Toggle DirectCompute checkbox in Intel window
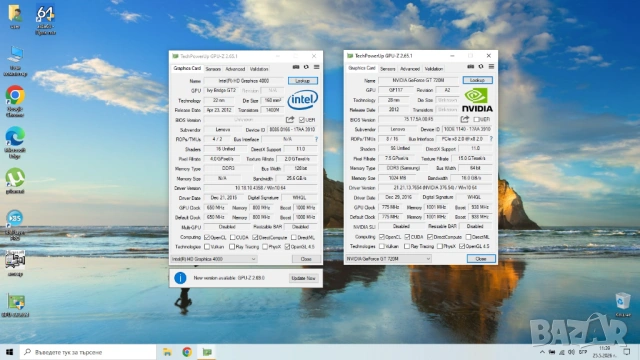Viewport: 640px width, 360px height. click(255, 237)
